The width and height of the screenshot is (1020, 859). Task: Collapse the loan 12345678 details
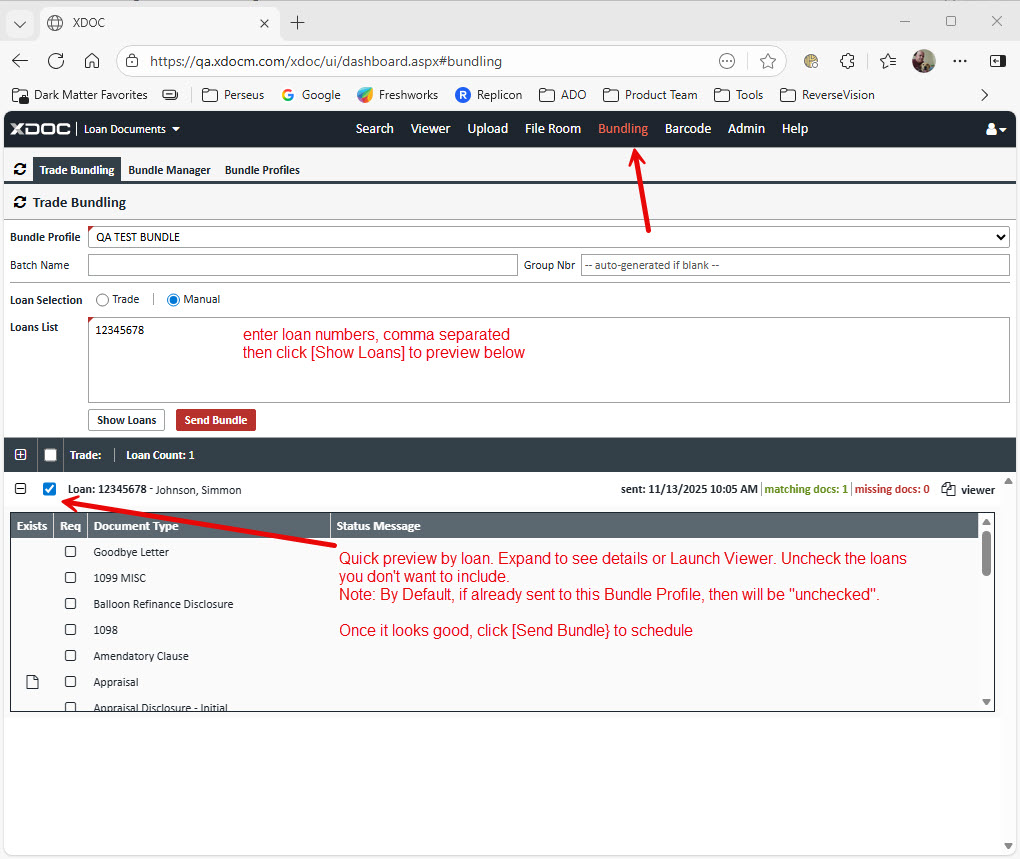(20, 489)
